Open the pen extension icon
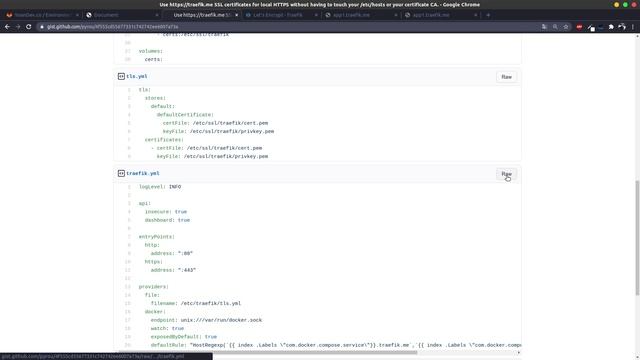640x360 pixels. (x=591, y=27)
